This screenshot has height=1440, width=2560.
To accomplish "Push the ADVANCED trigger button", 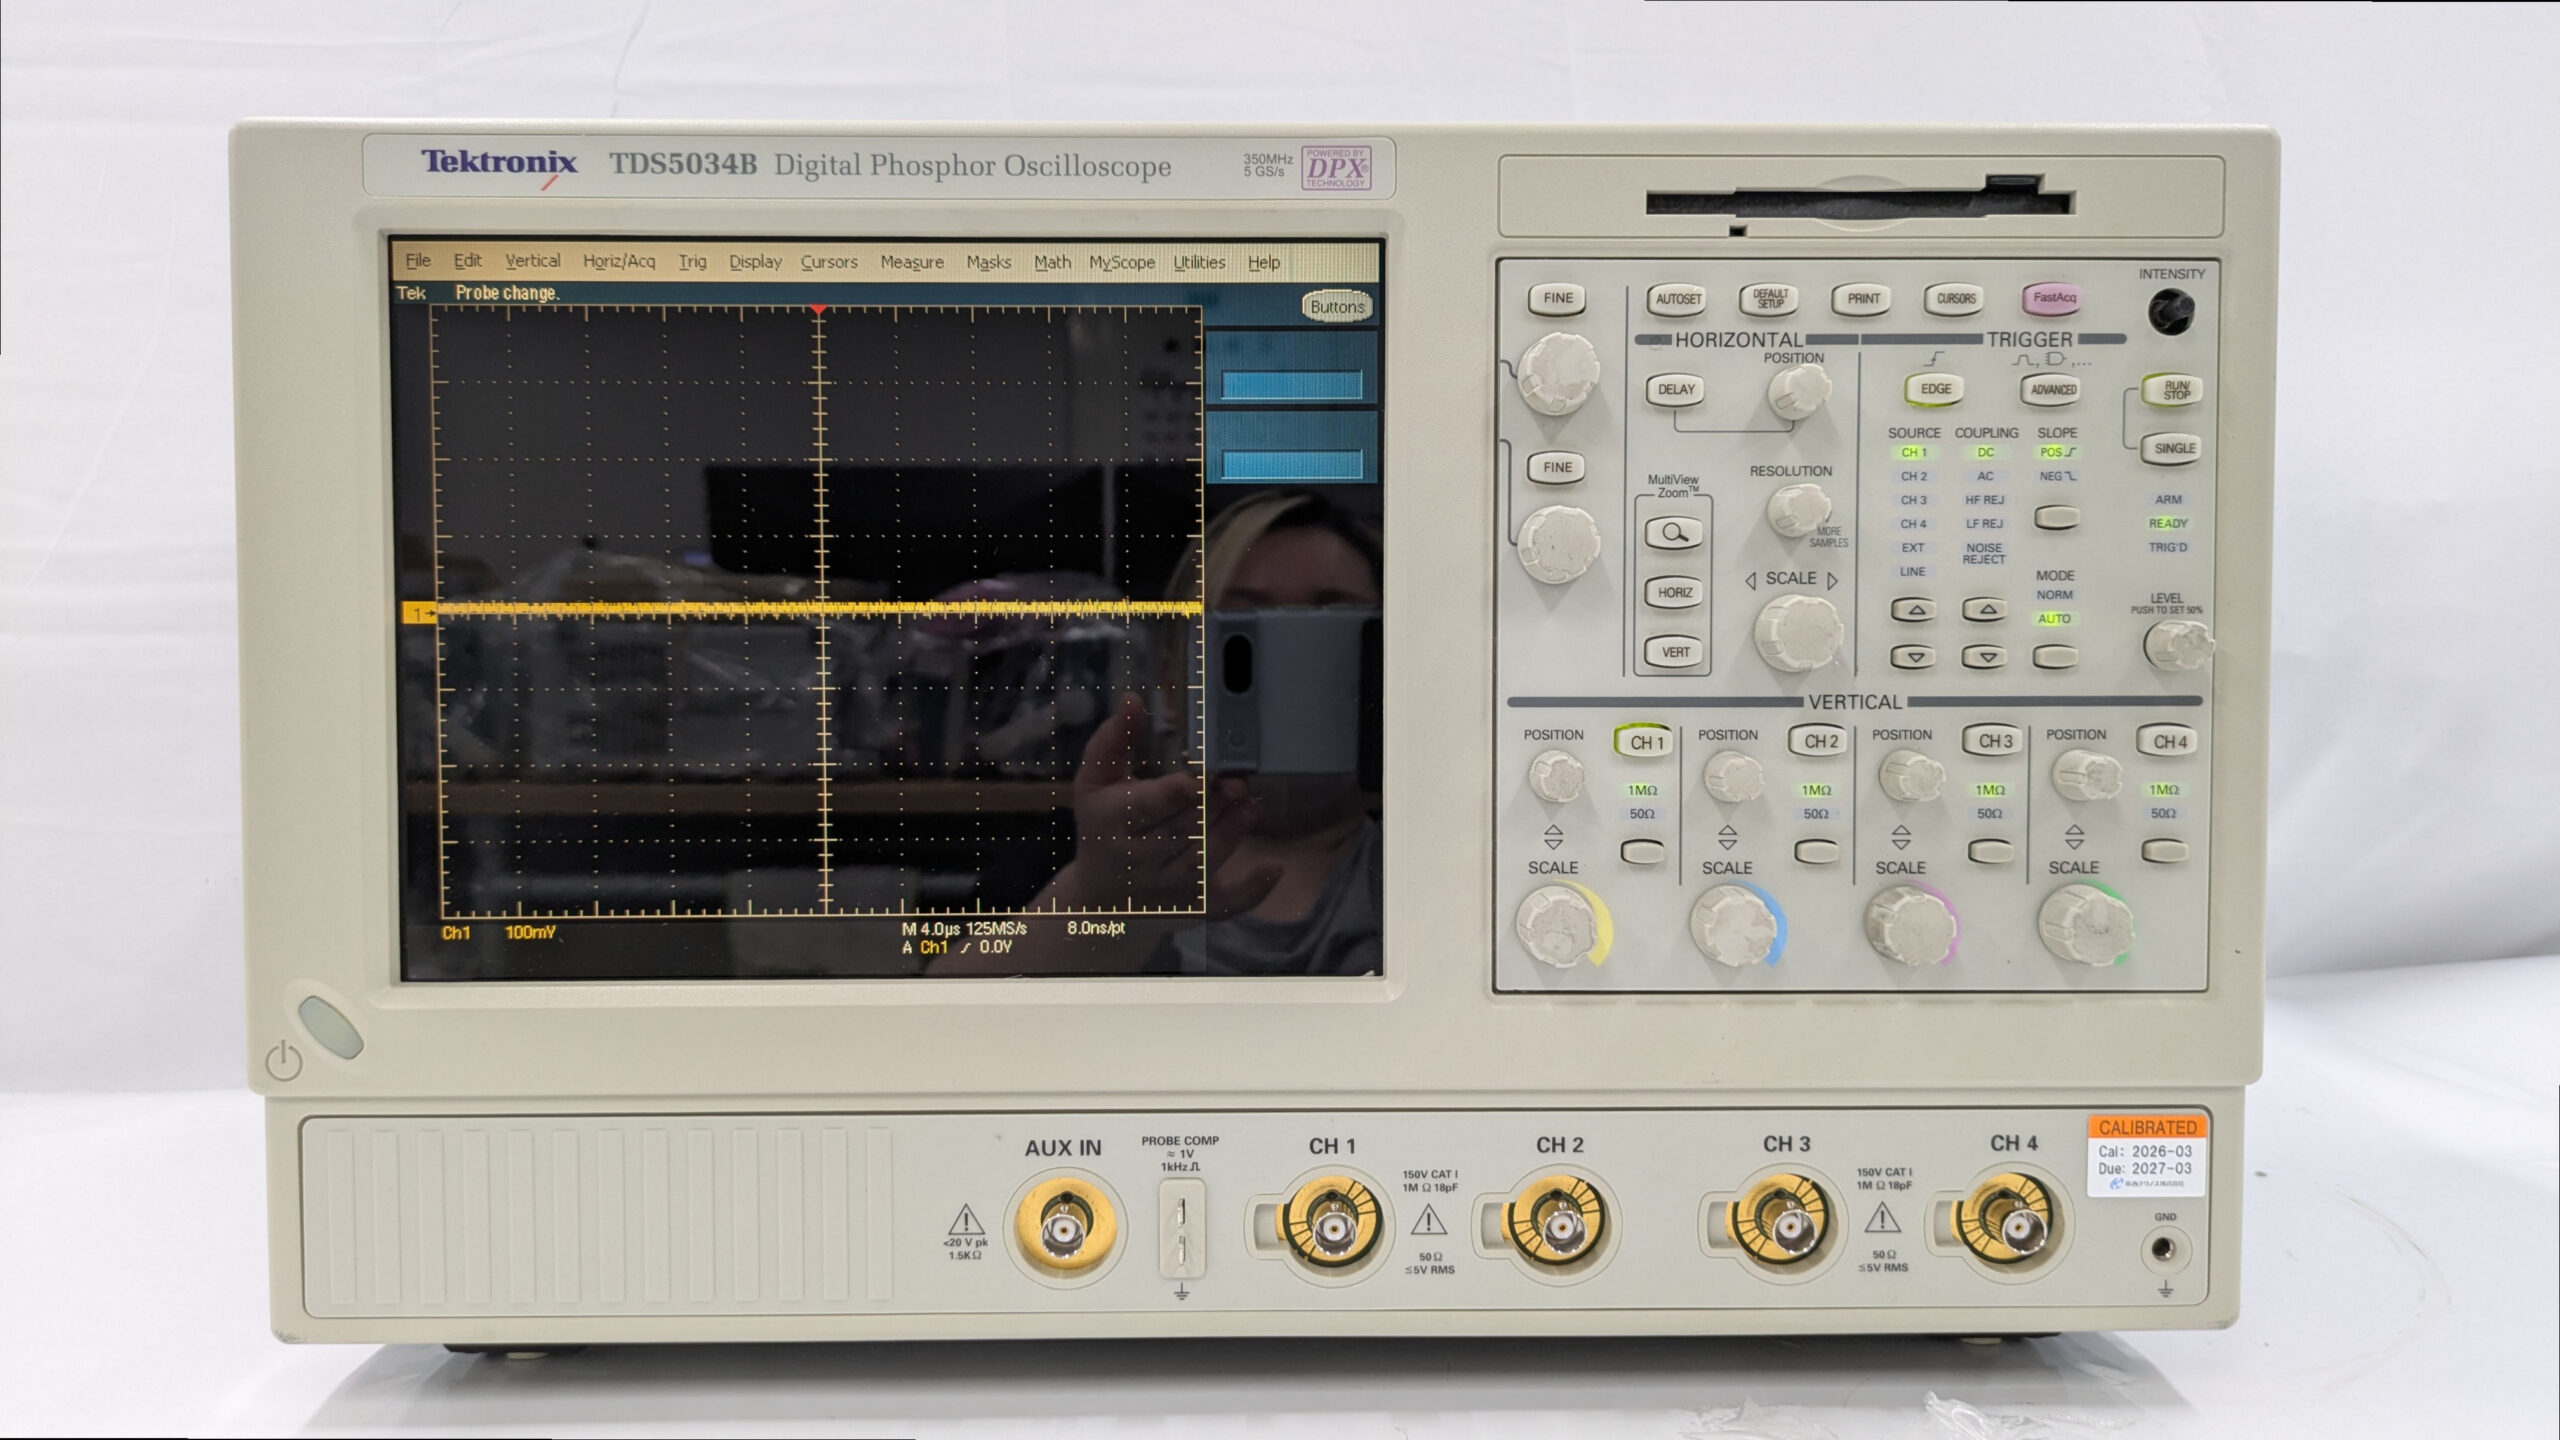I will click(2052, 389).
